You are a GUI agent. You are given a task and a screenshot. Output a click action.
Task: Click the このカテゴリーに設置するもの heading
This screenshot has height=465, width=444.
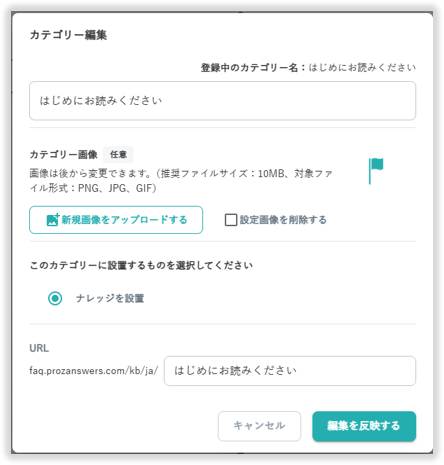click(x=141, y=265)
